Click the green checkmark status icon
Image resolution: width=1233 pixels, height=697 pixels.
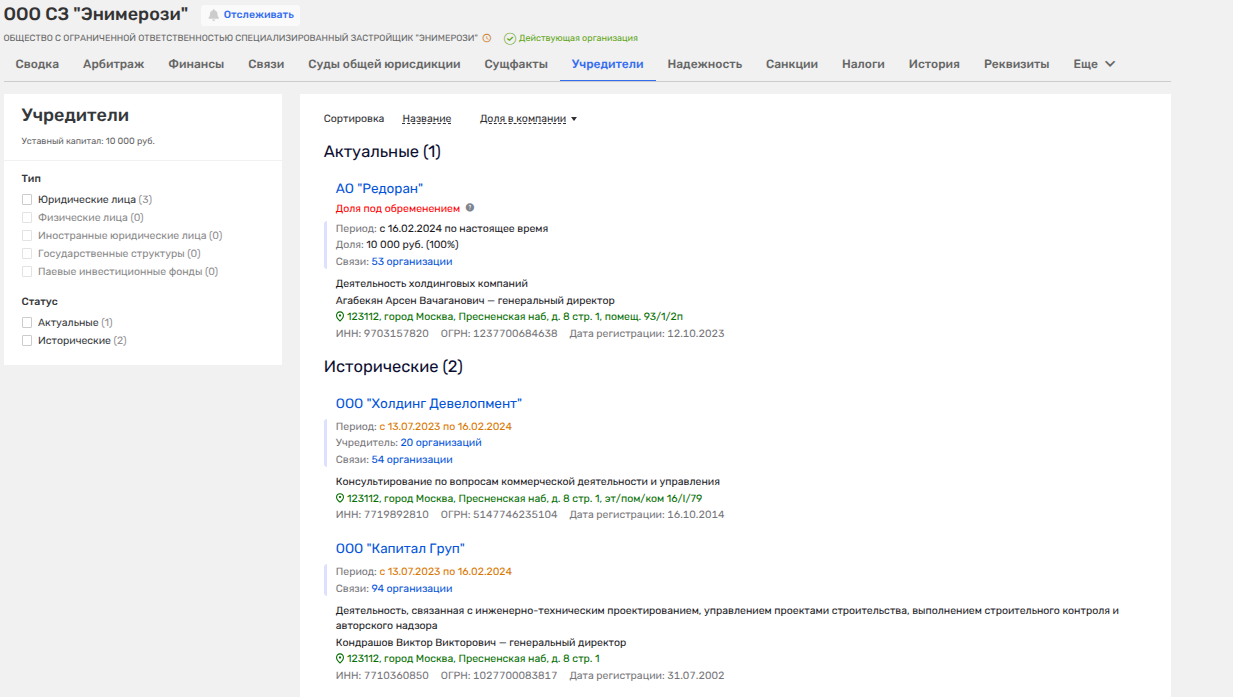tap(509, 38)
